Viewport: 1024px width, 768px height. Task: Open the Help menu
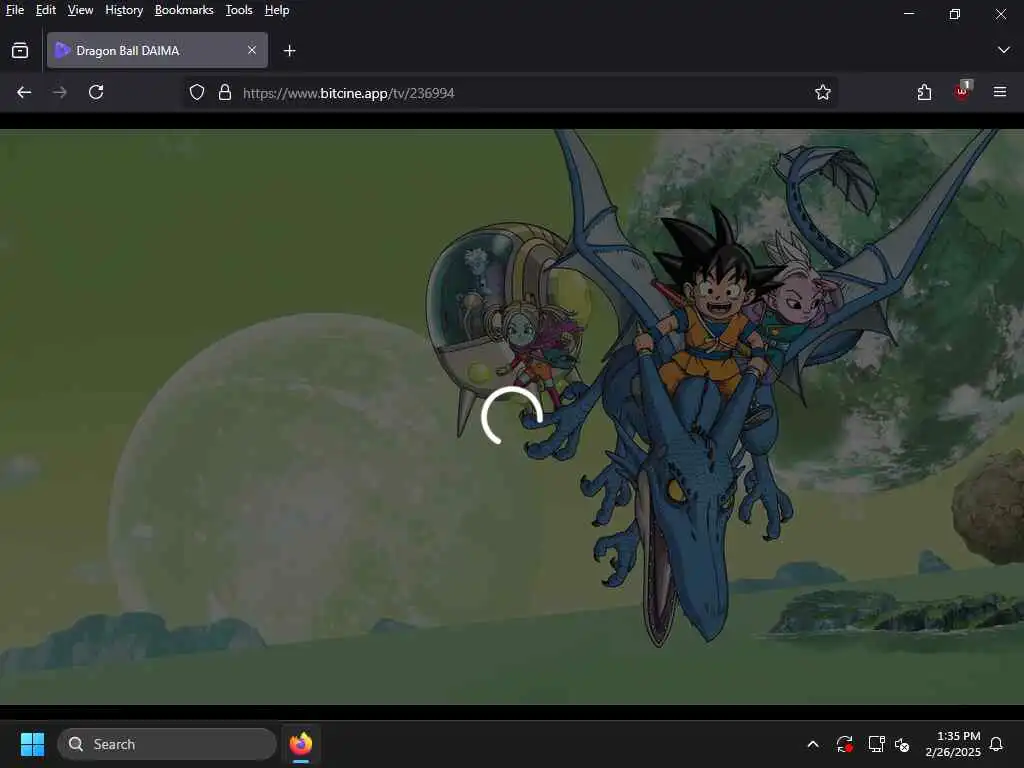[276, 10]
